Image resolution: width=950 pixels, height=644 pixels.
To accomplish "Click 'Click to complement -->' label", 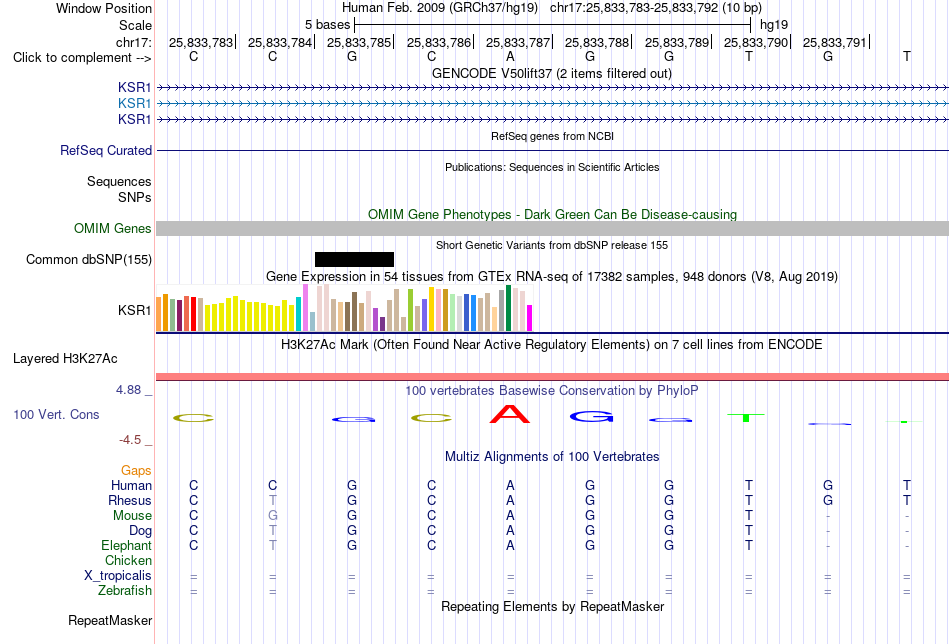I will [x=82, y=58].
